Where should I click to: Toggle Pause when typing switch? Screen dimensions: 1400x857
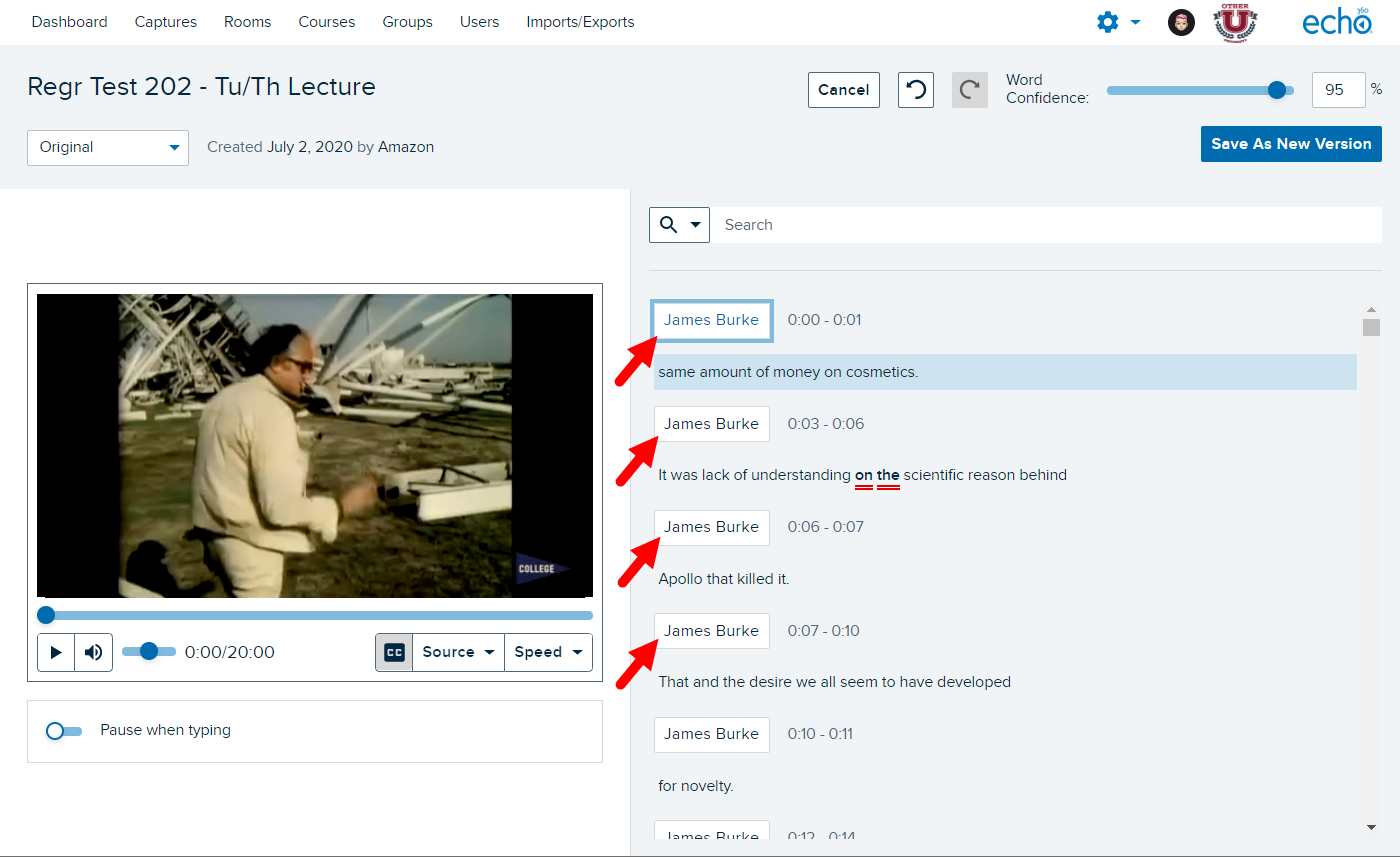[64, 731]
